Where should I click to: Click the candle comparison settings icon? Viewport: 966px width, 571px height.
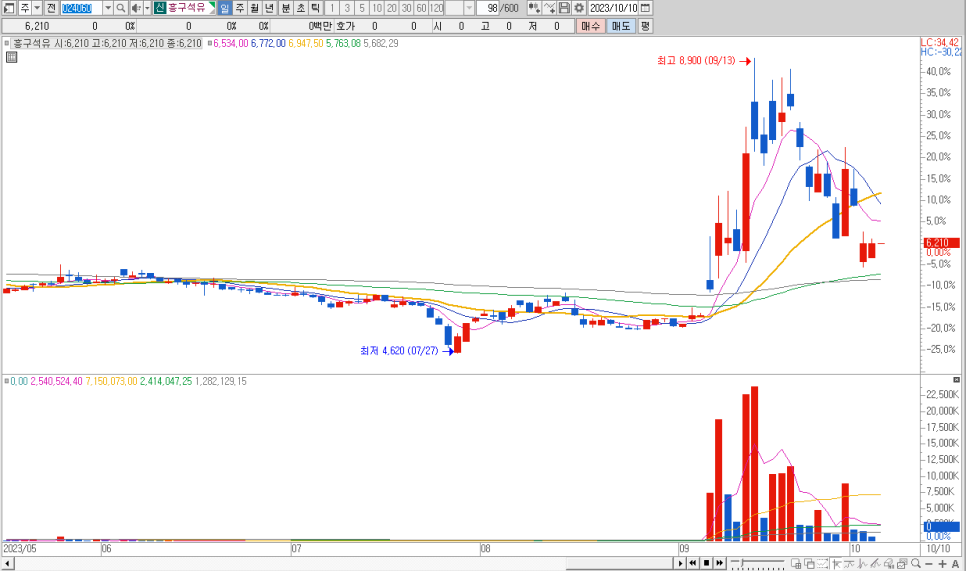click(534, 8)
